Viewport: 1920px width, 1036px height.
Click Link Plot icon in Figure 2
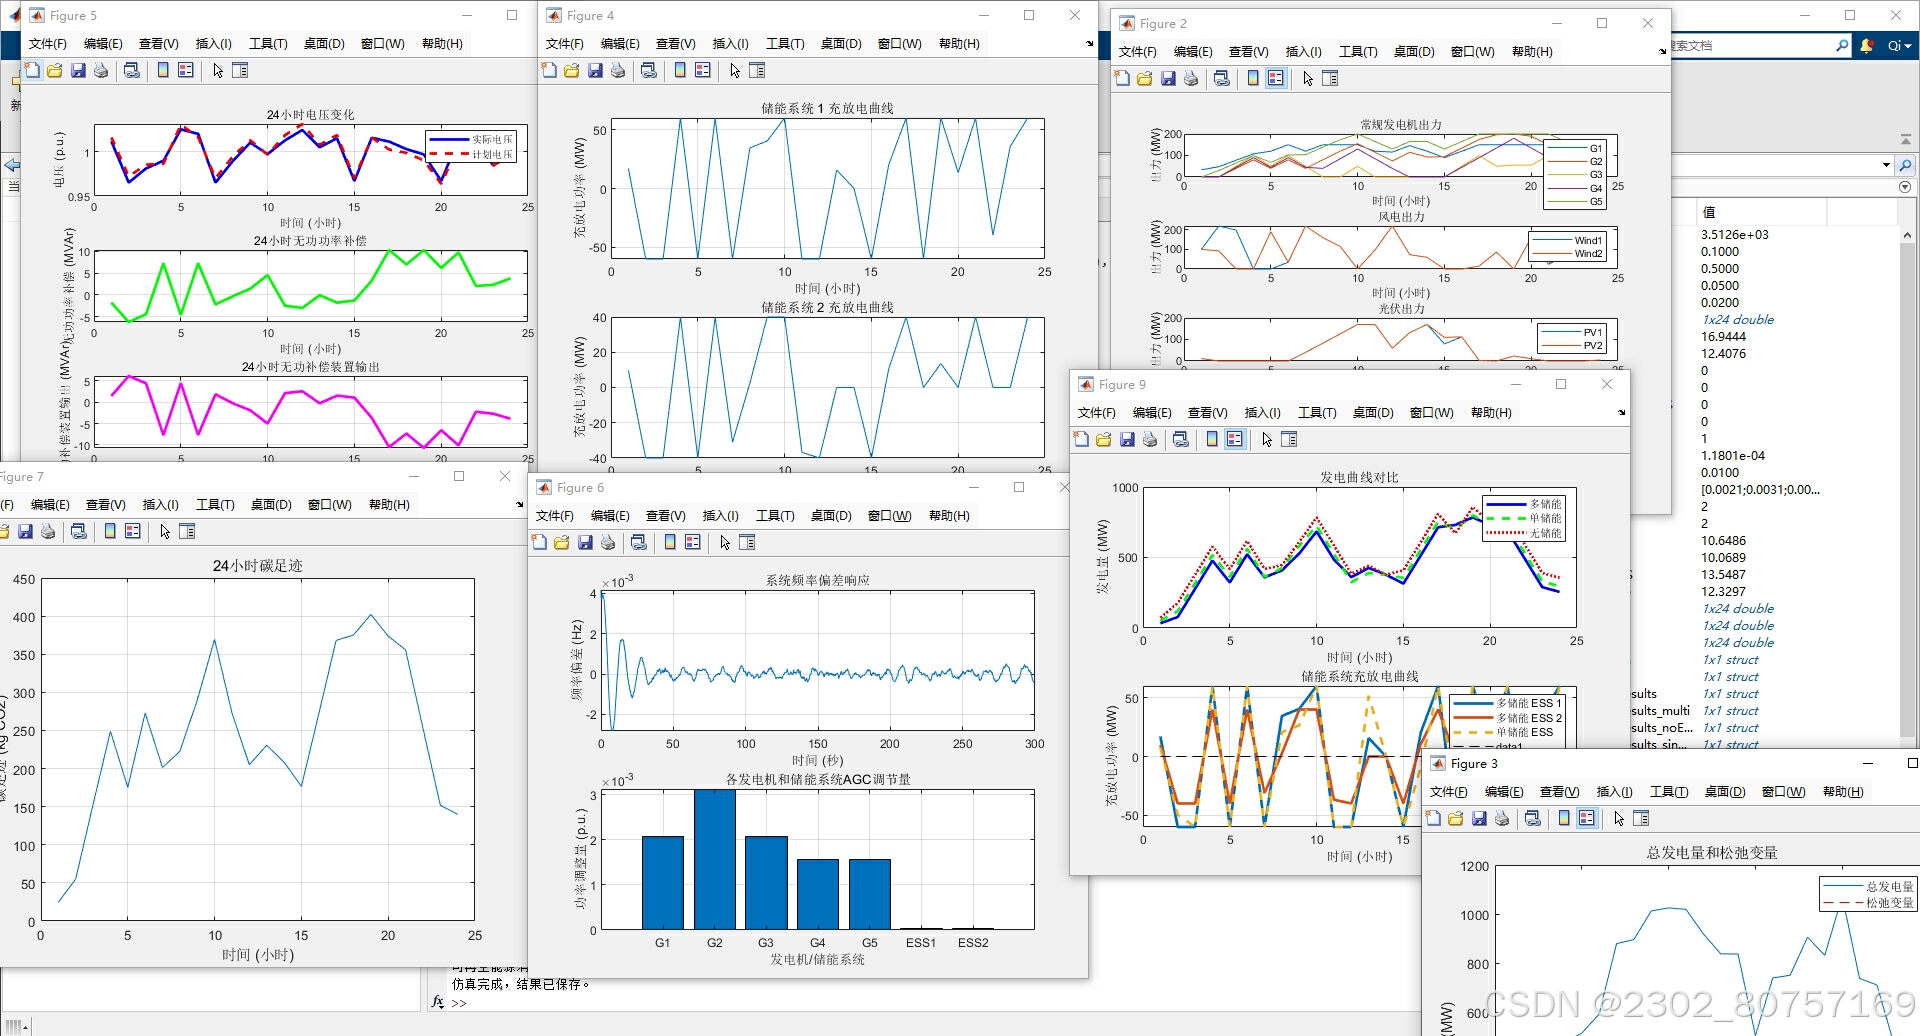[1221, 78]
